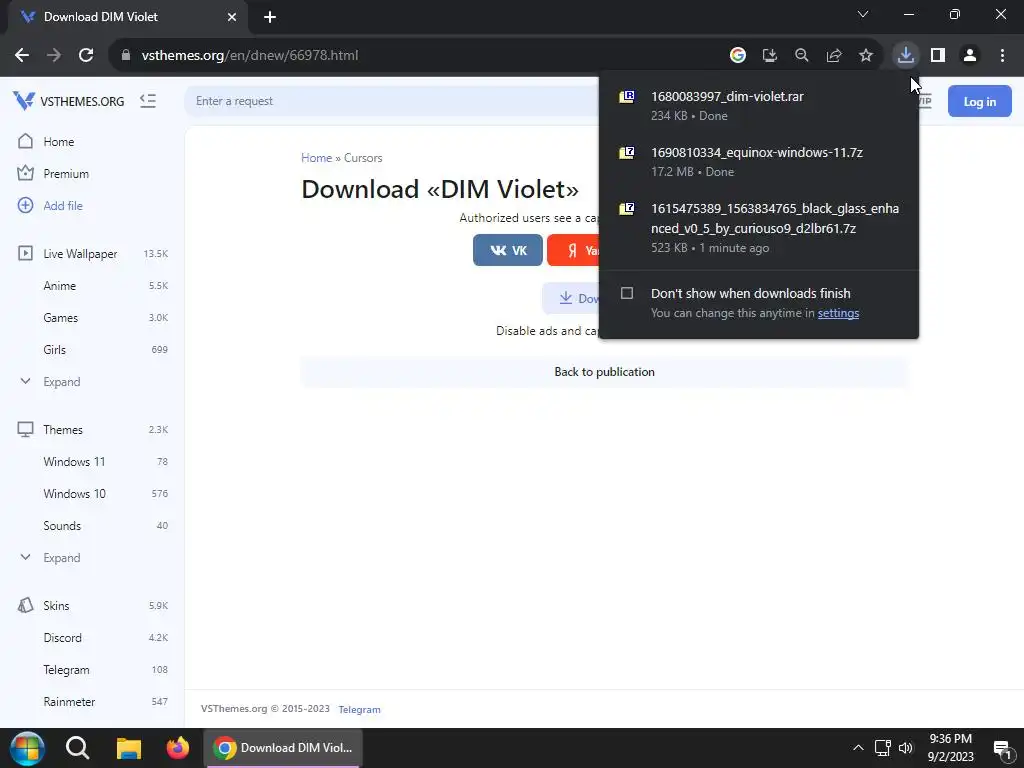Launch Firefox from taskbar
The width and height of the screenshot is (1024, 768).
point(177,748)
